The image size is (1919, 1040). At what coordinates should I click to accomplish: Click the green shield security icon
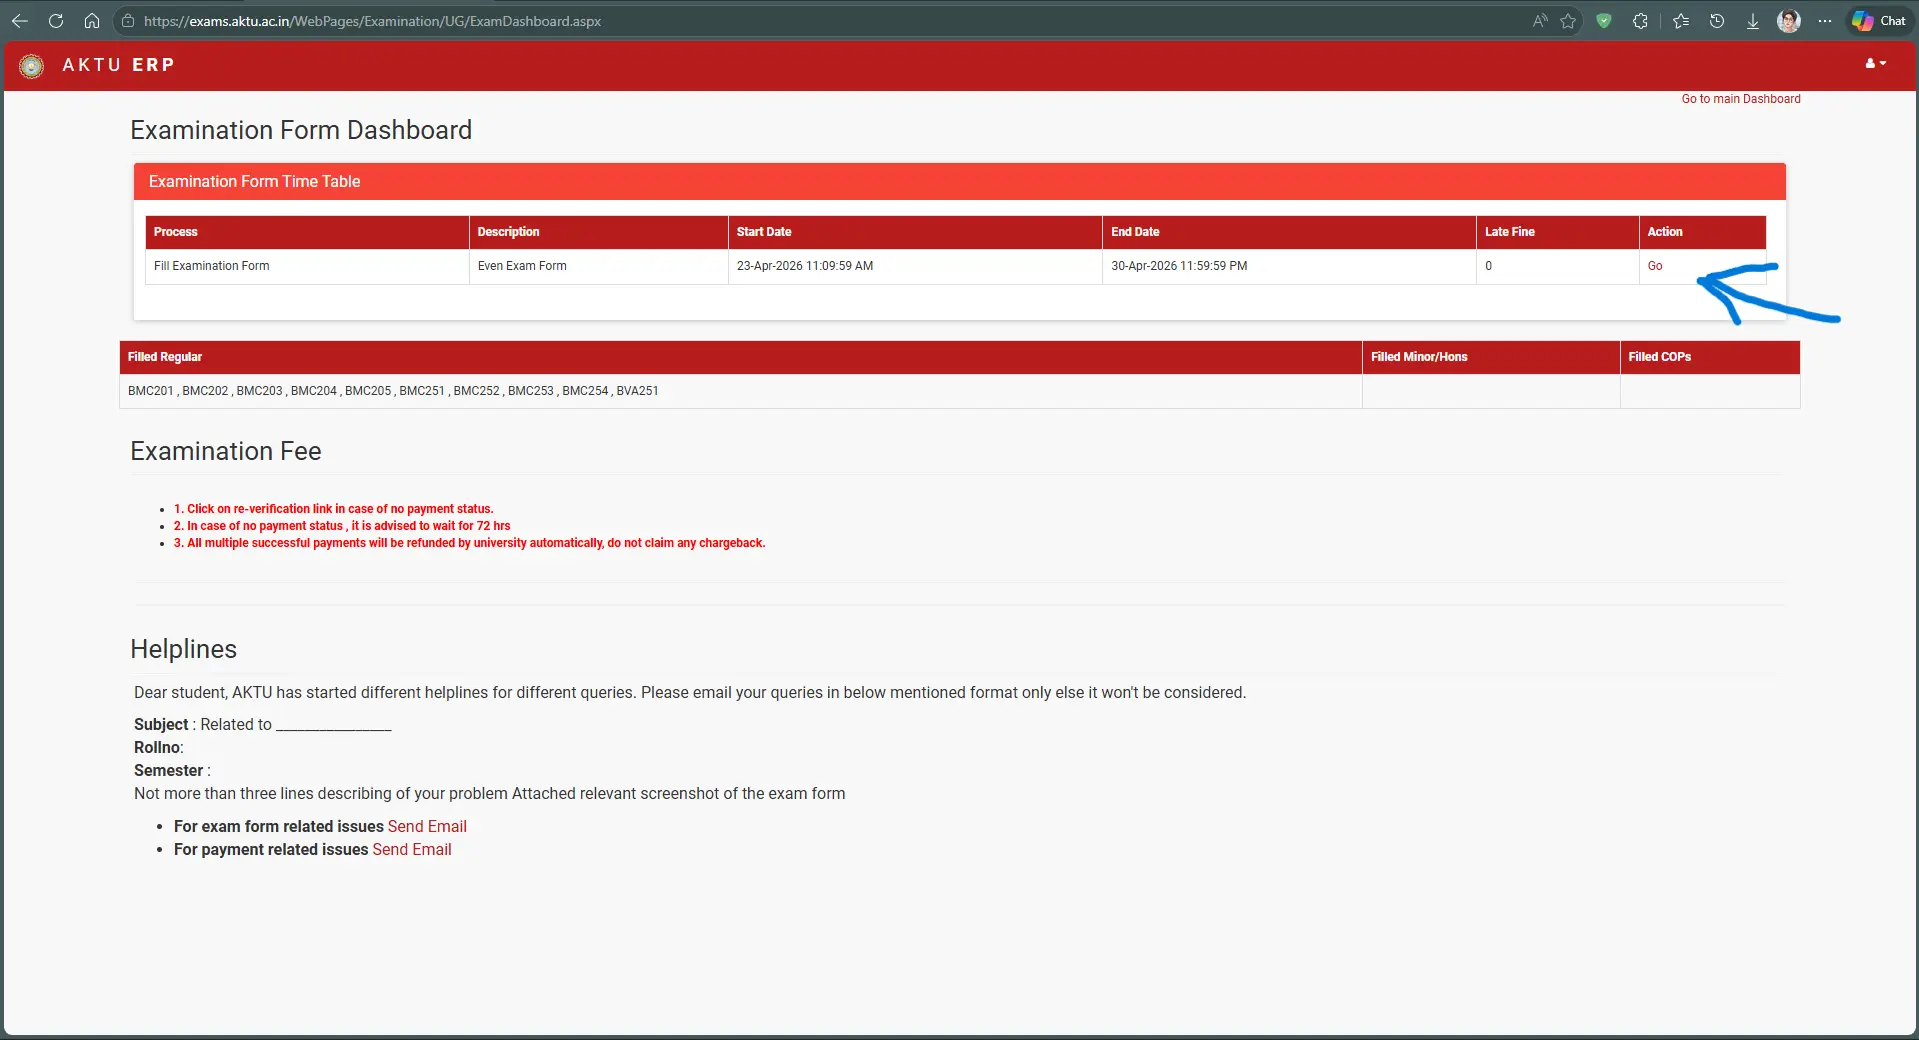(x=1604, y=21)
